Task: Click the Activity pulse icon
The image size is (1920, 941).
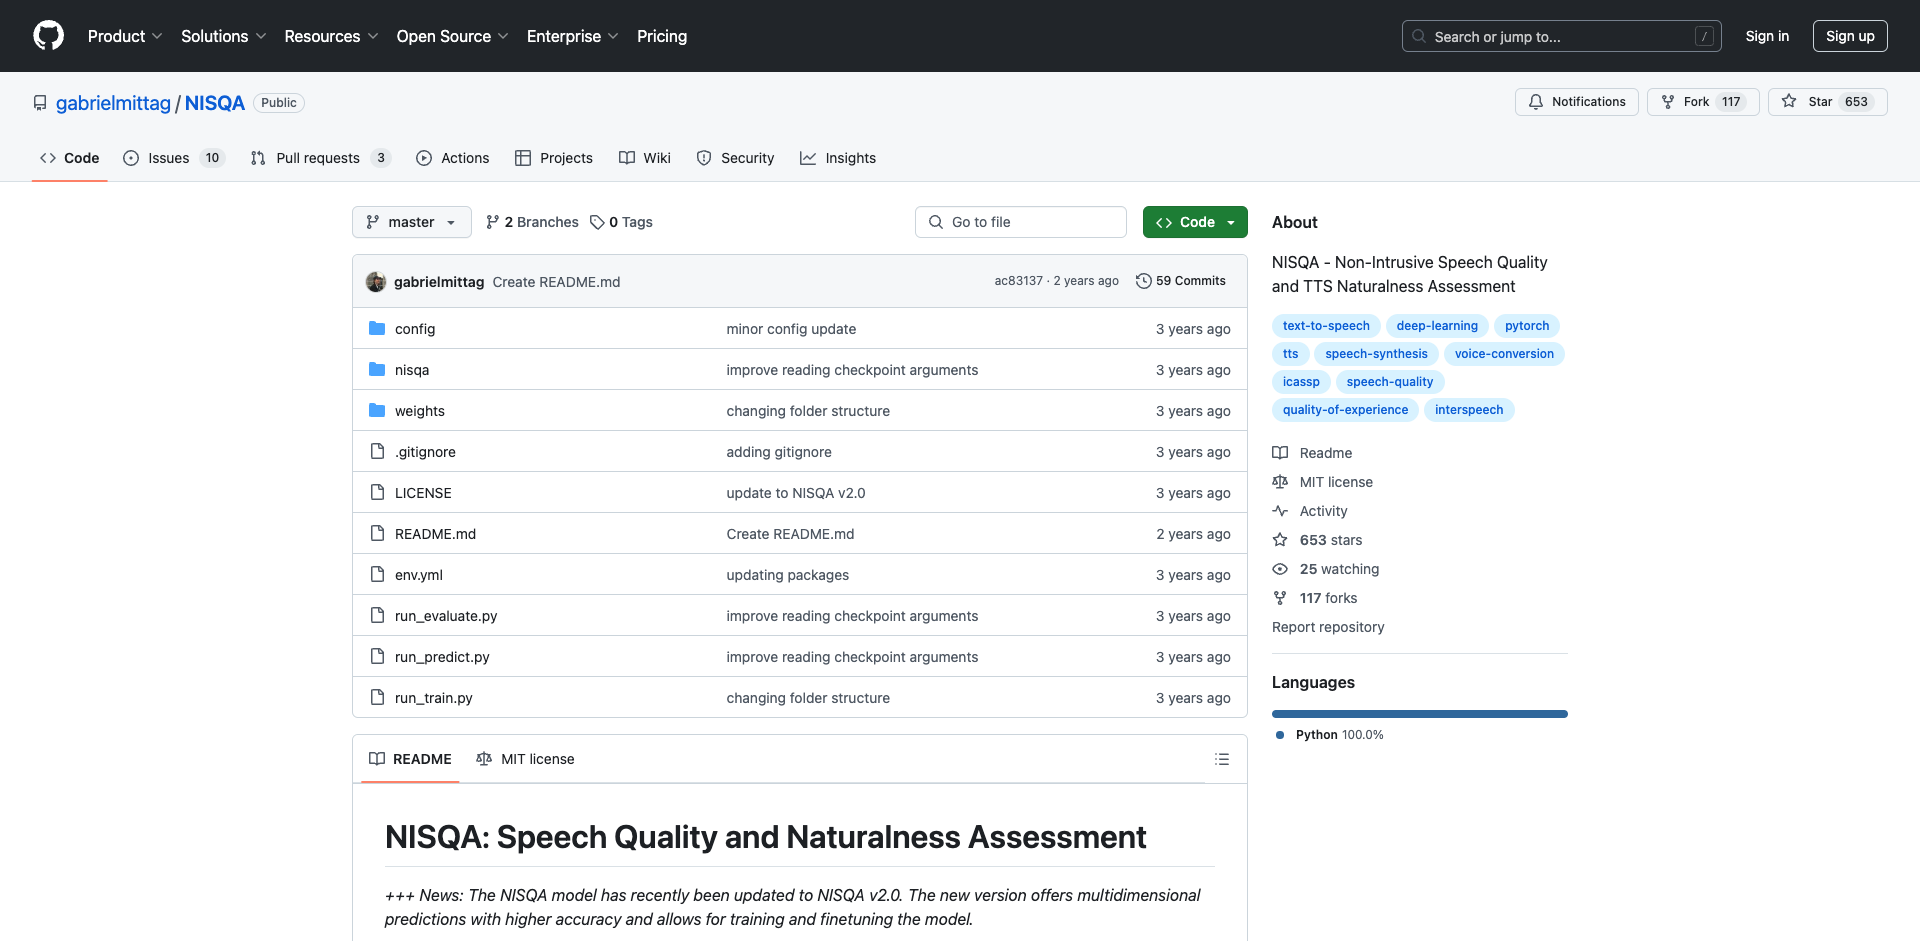Action: click(x=1280, y=511)
